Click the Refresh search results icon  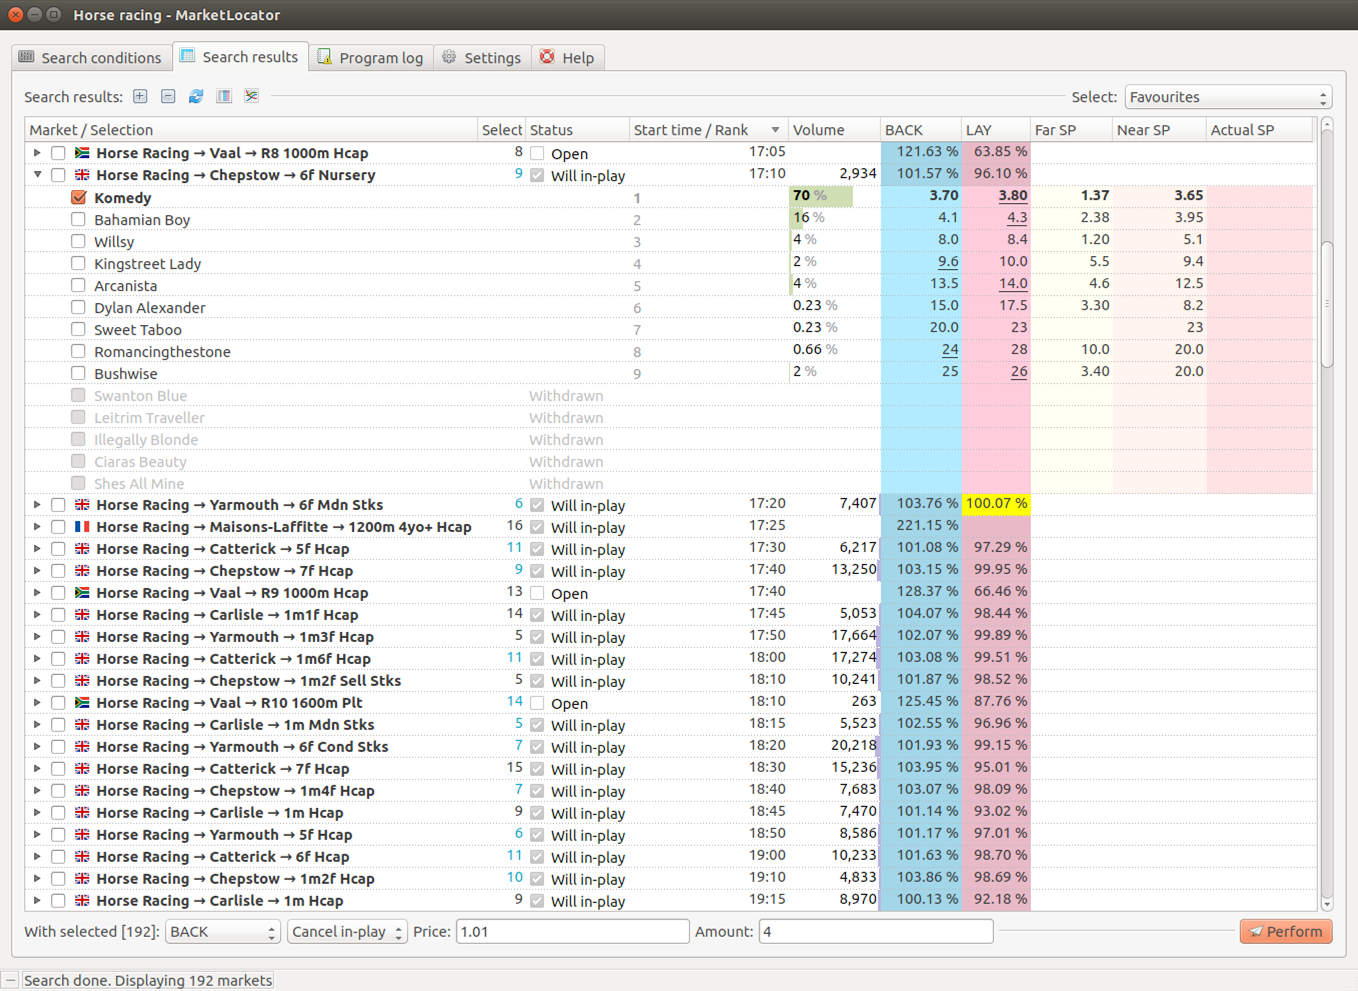196,96
